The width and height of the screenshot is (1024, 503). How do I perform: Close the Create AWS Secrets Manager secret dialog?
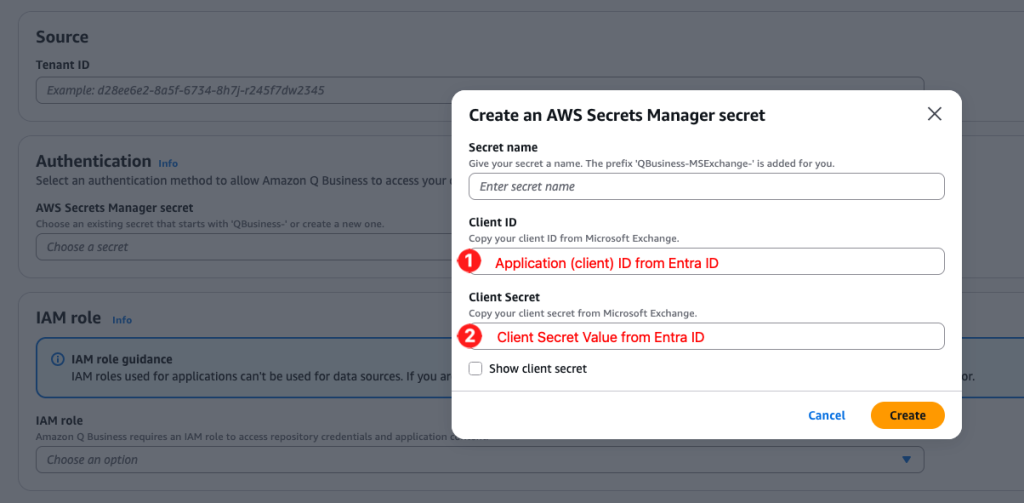935,114
